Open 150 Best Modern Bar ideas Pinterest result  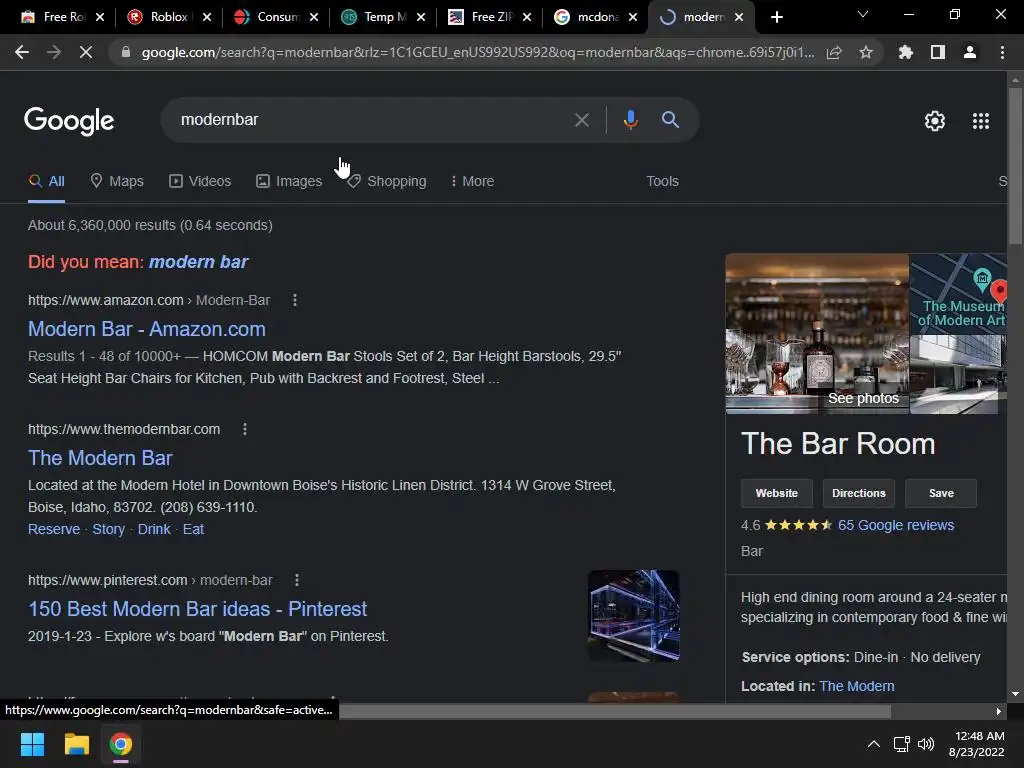click(197, 609)
